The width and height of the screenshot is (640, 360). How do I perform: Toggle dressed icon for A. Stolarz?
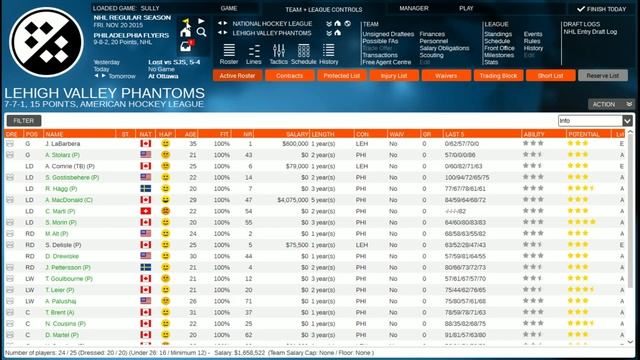tap(10, 155)
